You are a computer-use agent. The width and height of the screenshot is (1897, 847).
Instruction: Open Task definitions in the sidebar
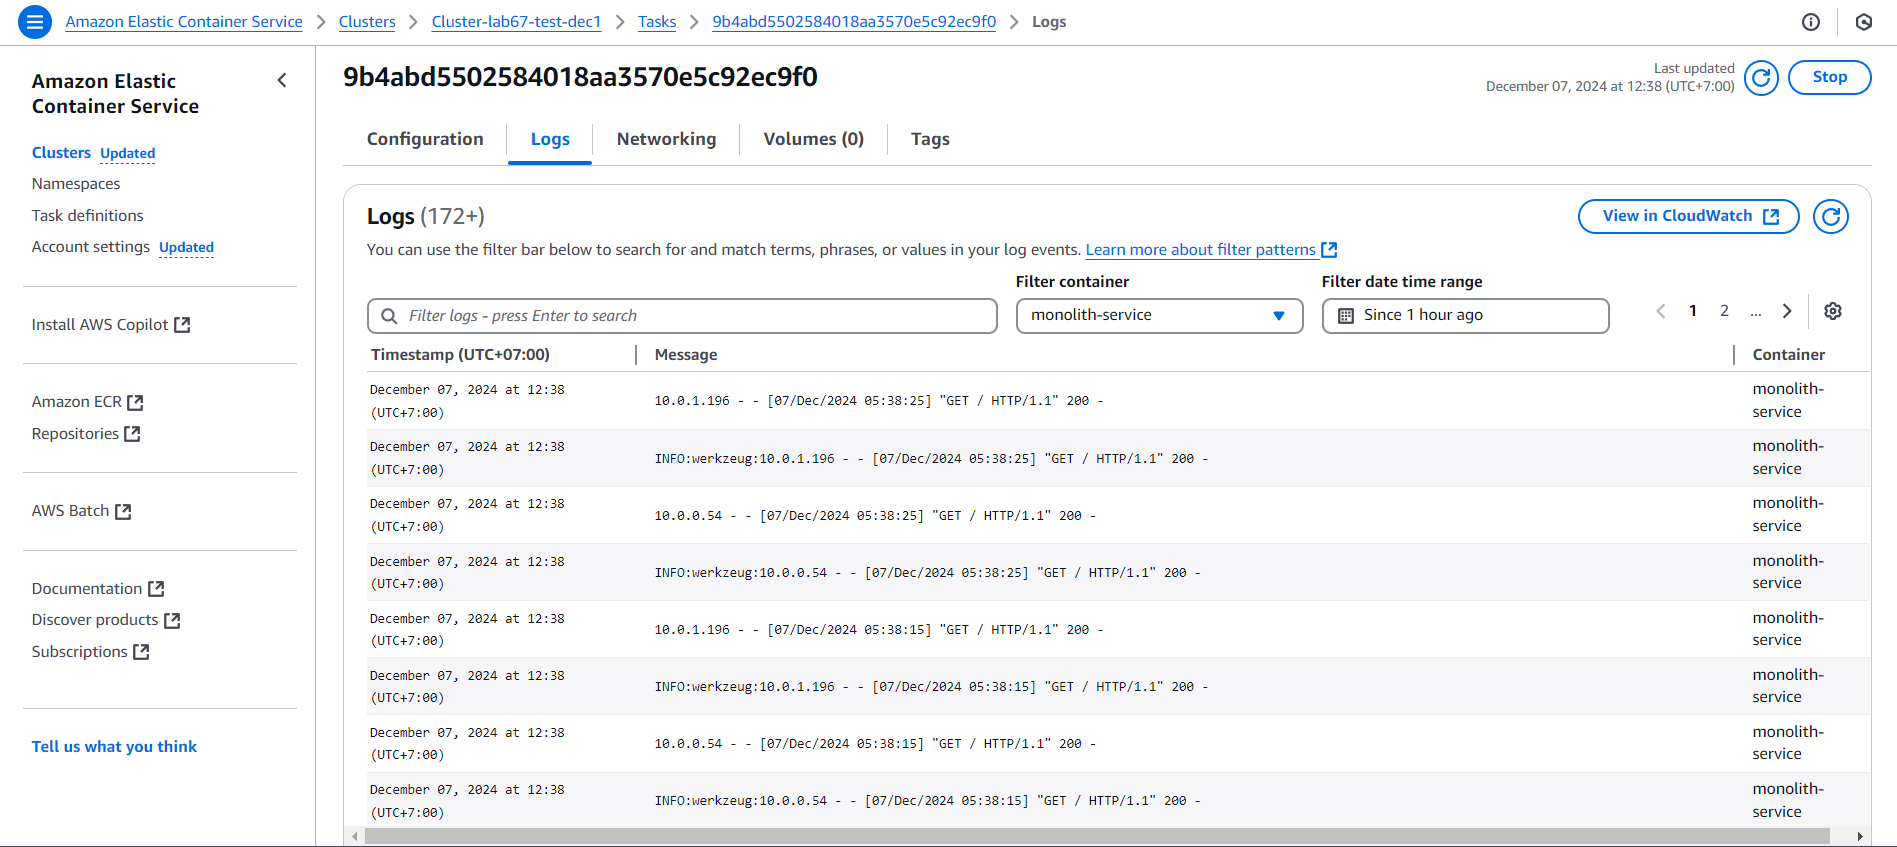pos(87,216)
